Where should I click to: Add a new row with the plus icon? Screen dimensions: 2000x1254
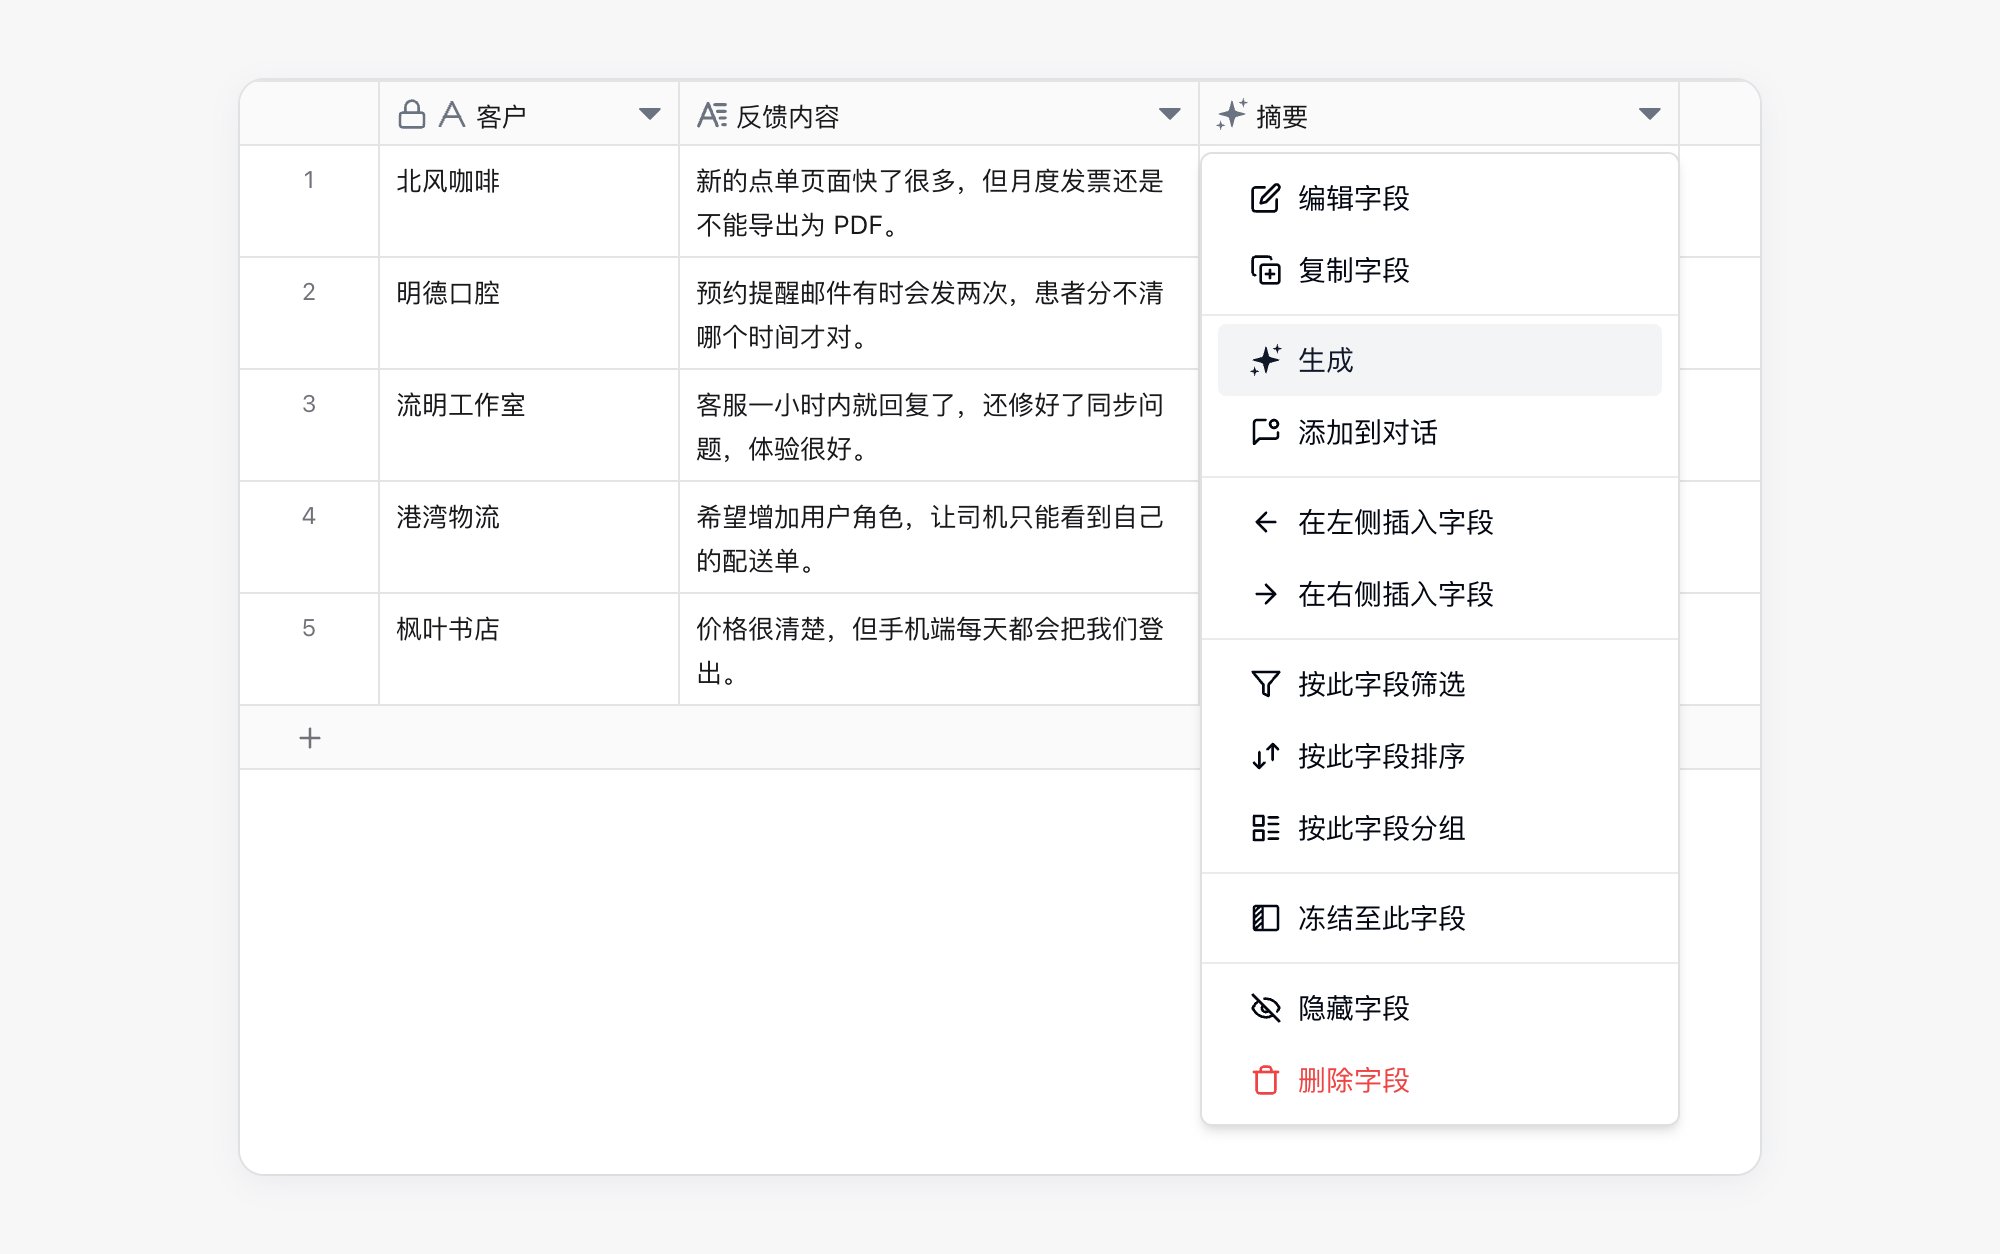tap(310, 738)
